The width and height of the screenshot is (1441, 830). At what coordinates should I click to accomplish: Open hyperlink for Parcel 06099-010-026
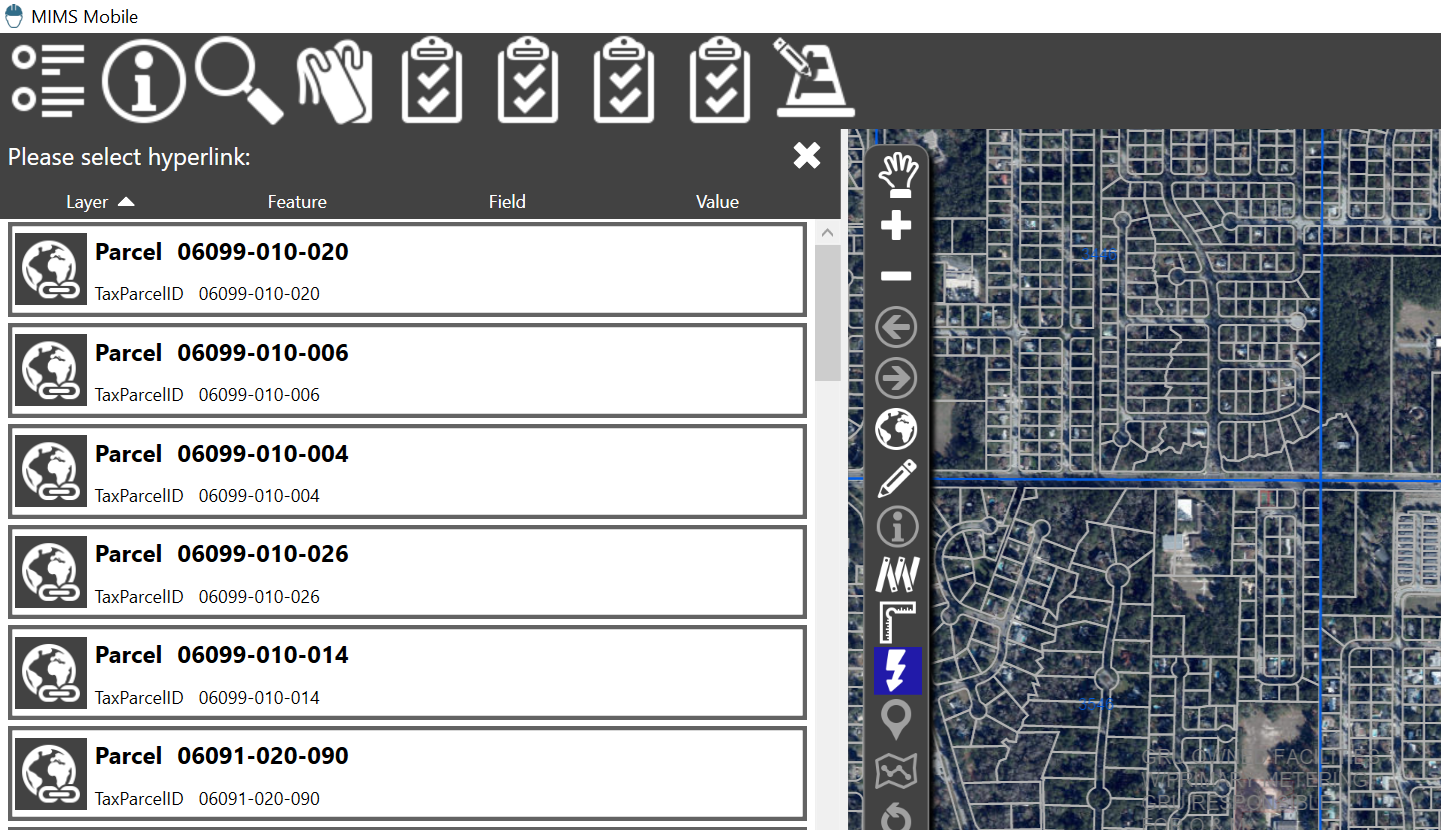click(x=407, y=572)
